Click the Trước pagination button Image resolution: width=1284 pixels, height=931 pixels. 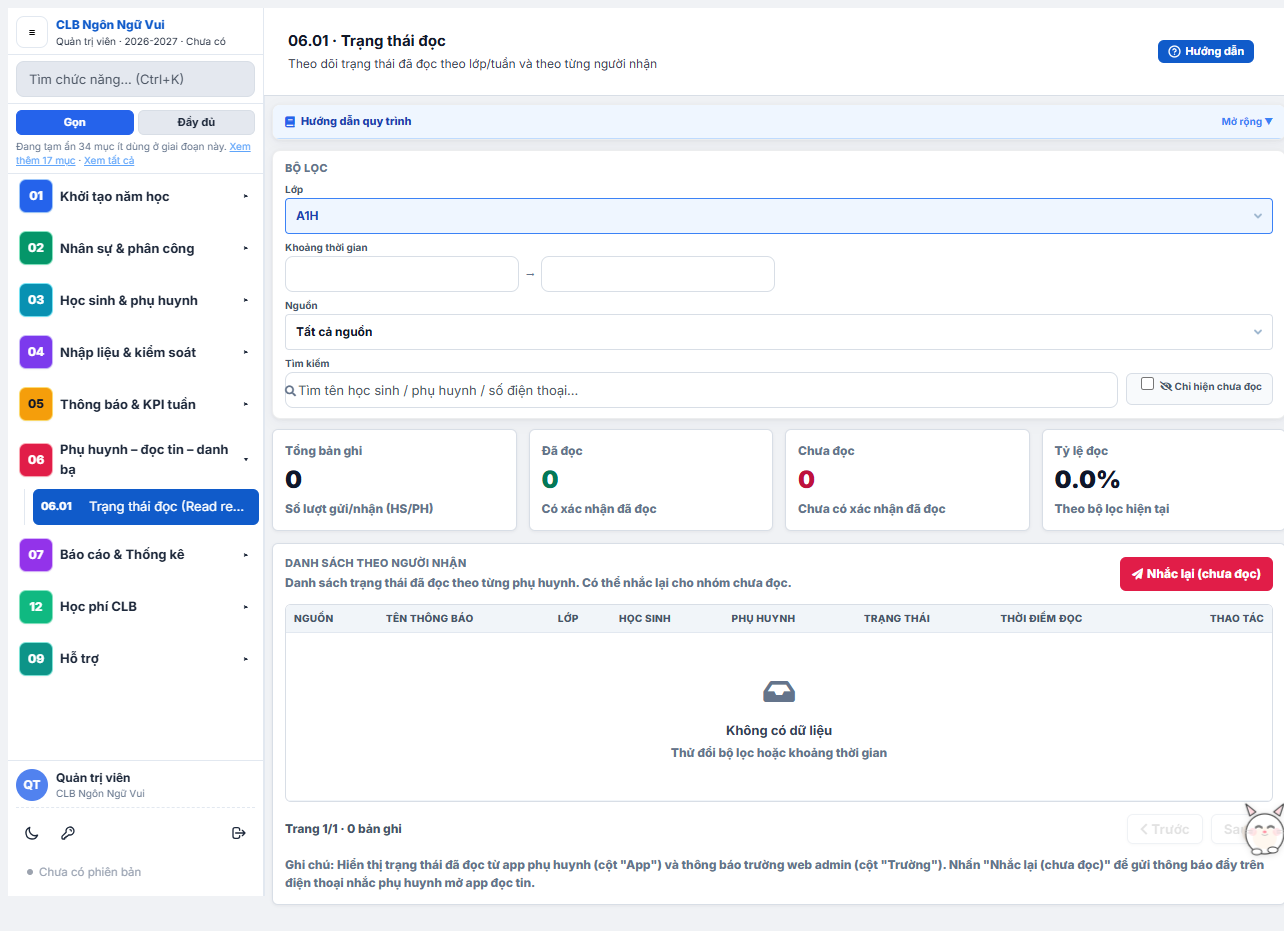[1164, 829]
